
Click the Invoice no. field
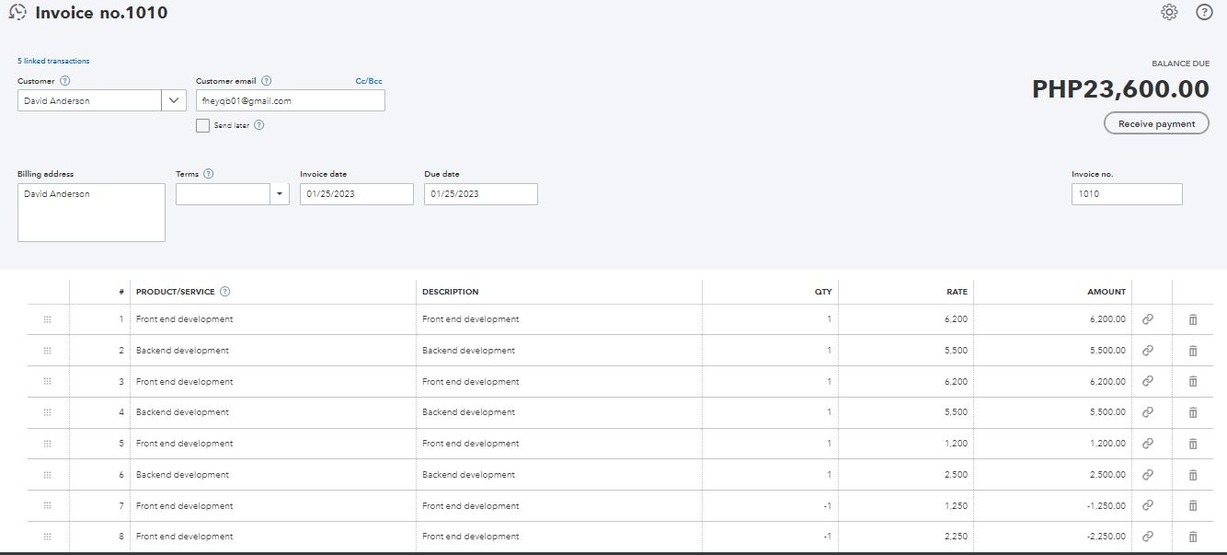[x=1126, y=194]
